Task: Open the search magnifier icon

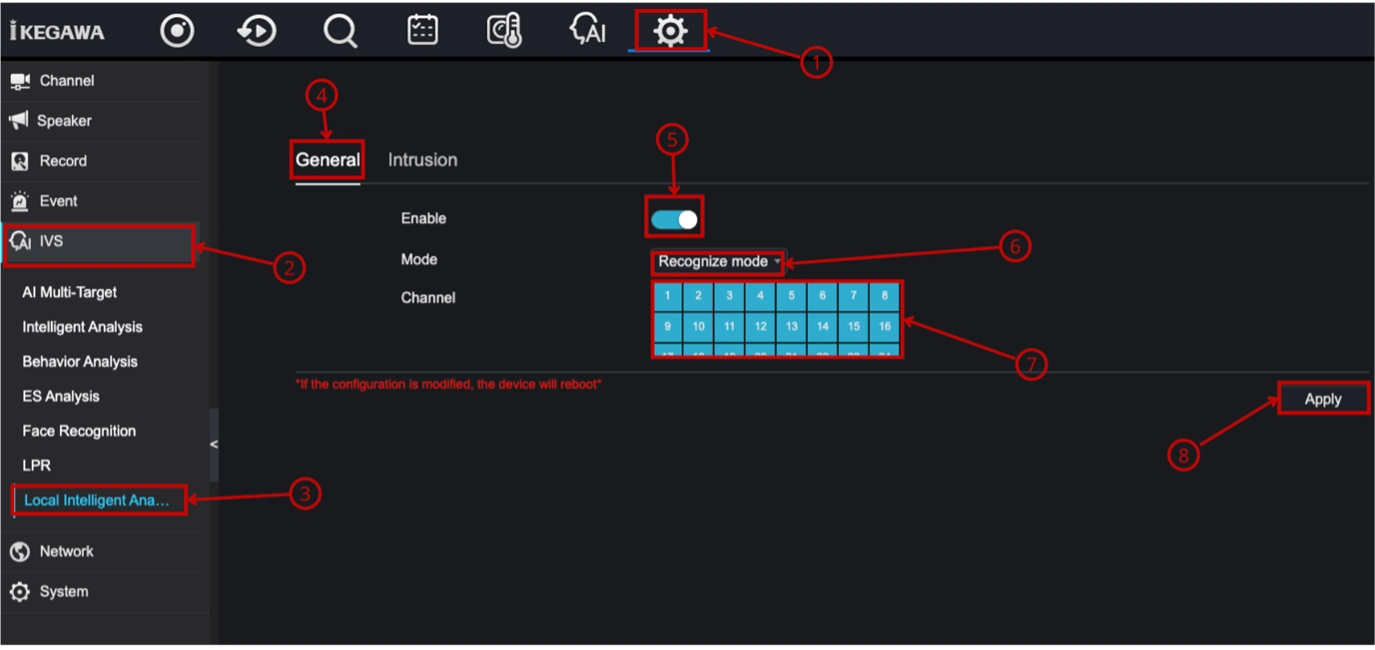Action: 340,31
